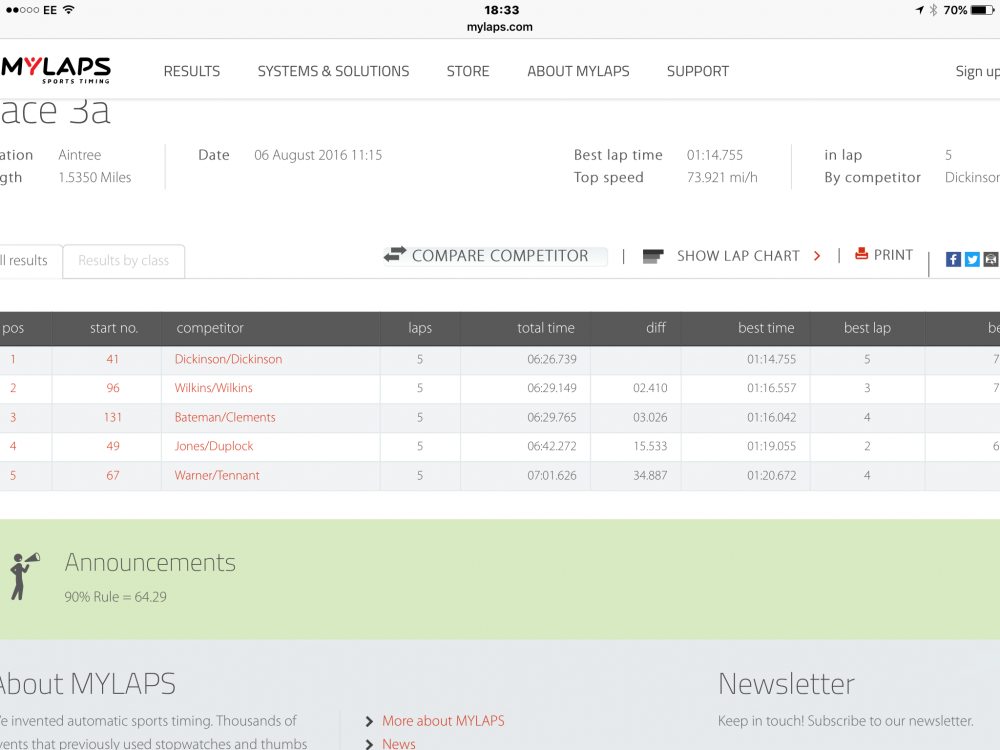The width and height of the screenshot is (1000, 750).
Task: Click the Sign up link
Action: [977, 71]
